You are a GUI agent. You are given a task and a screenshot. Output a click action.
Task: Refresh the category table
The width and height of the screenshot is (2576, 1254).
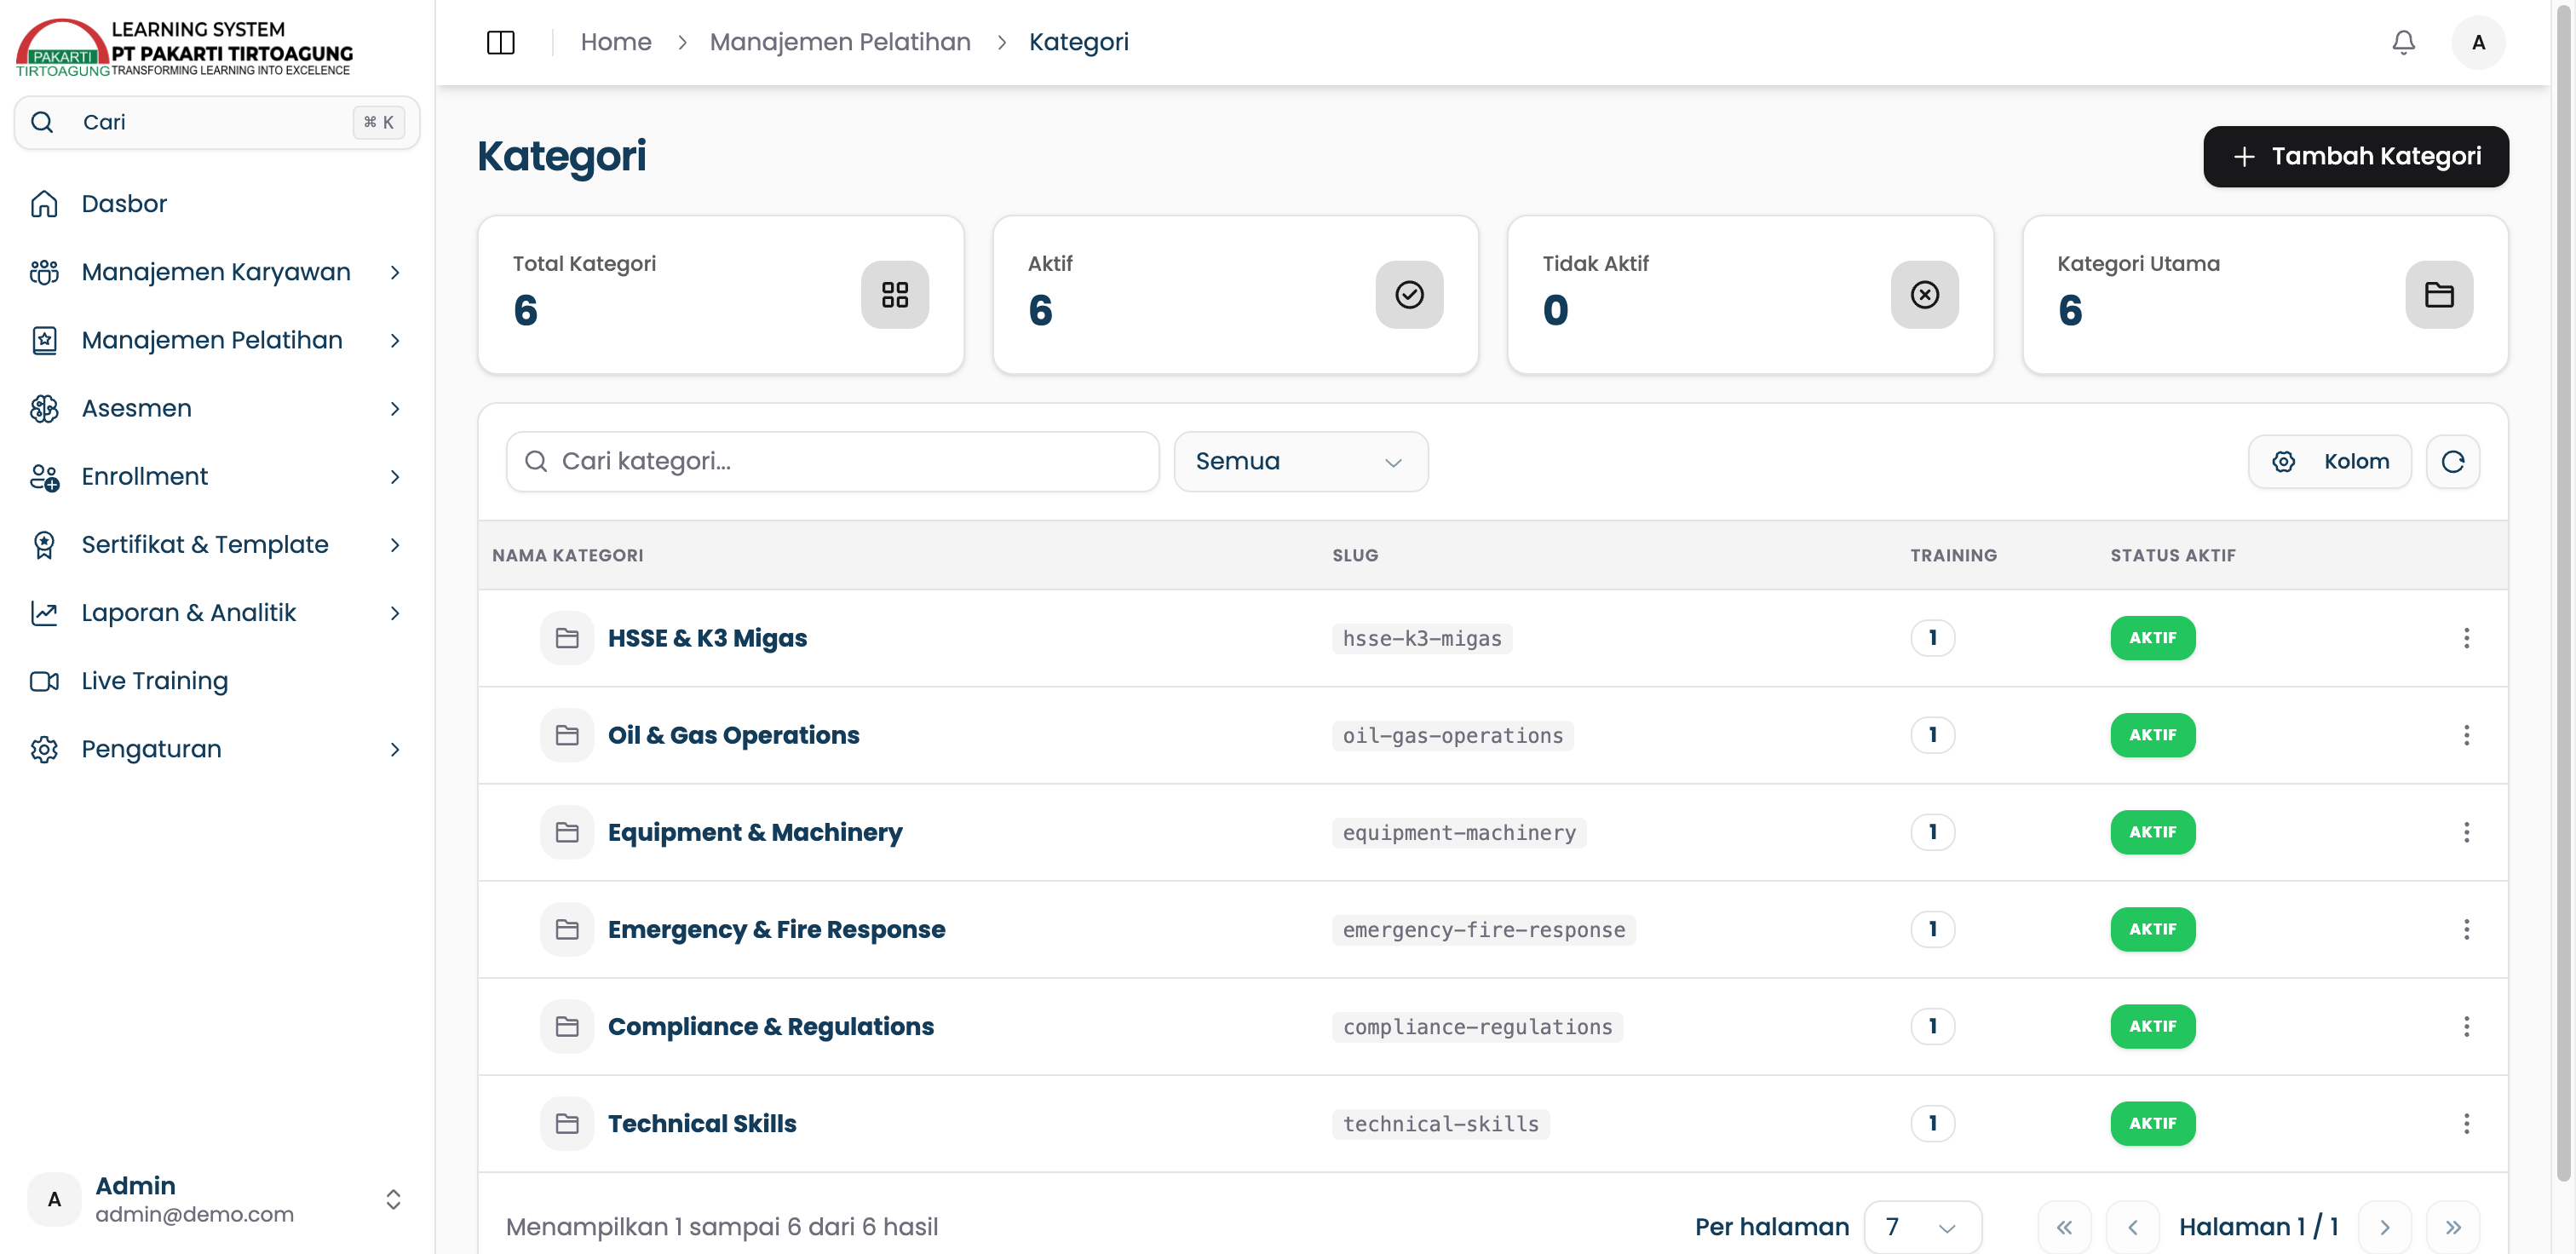(x=2452, y=461)
